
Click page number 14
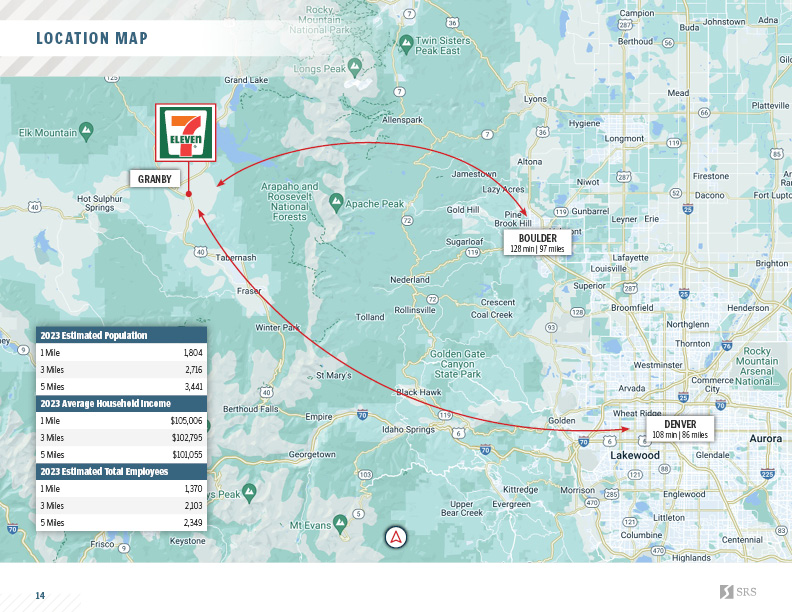(x=40, y=595)
